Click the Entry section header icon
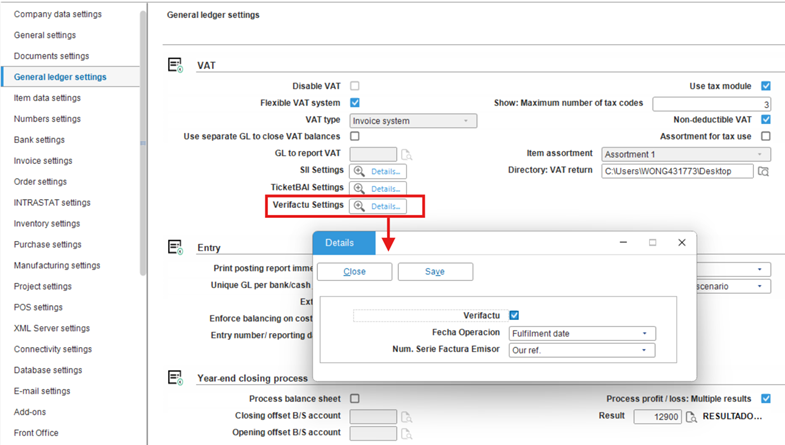Viewport: 785px width, 445px height. tap(175, 247)
